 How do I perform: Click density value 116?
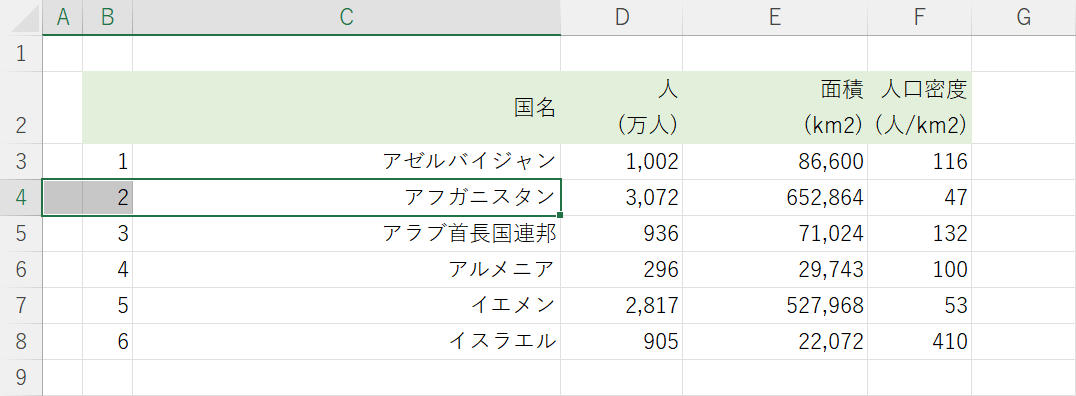(920, 161)
